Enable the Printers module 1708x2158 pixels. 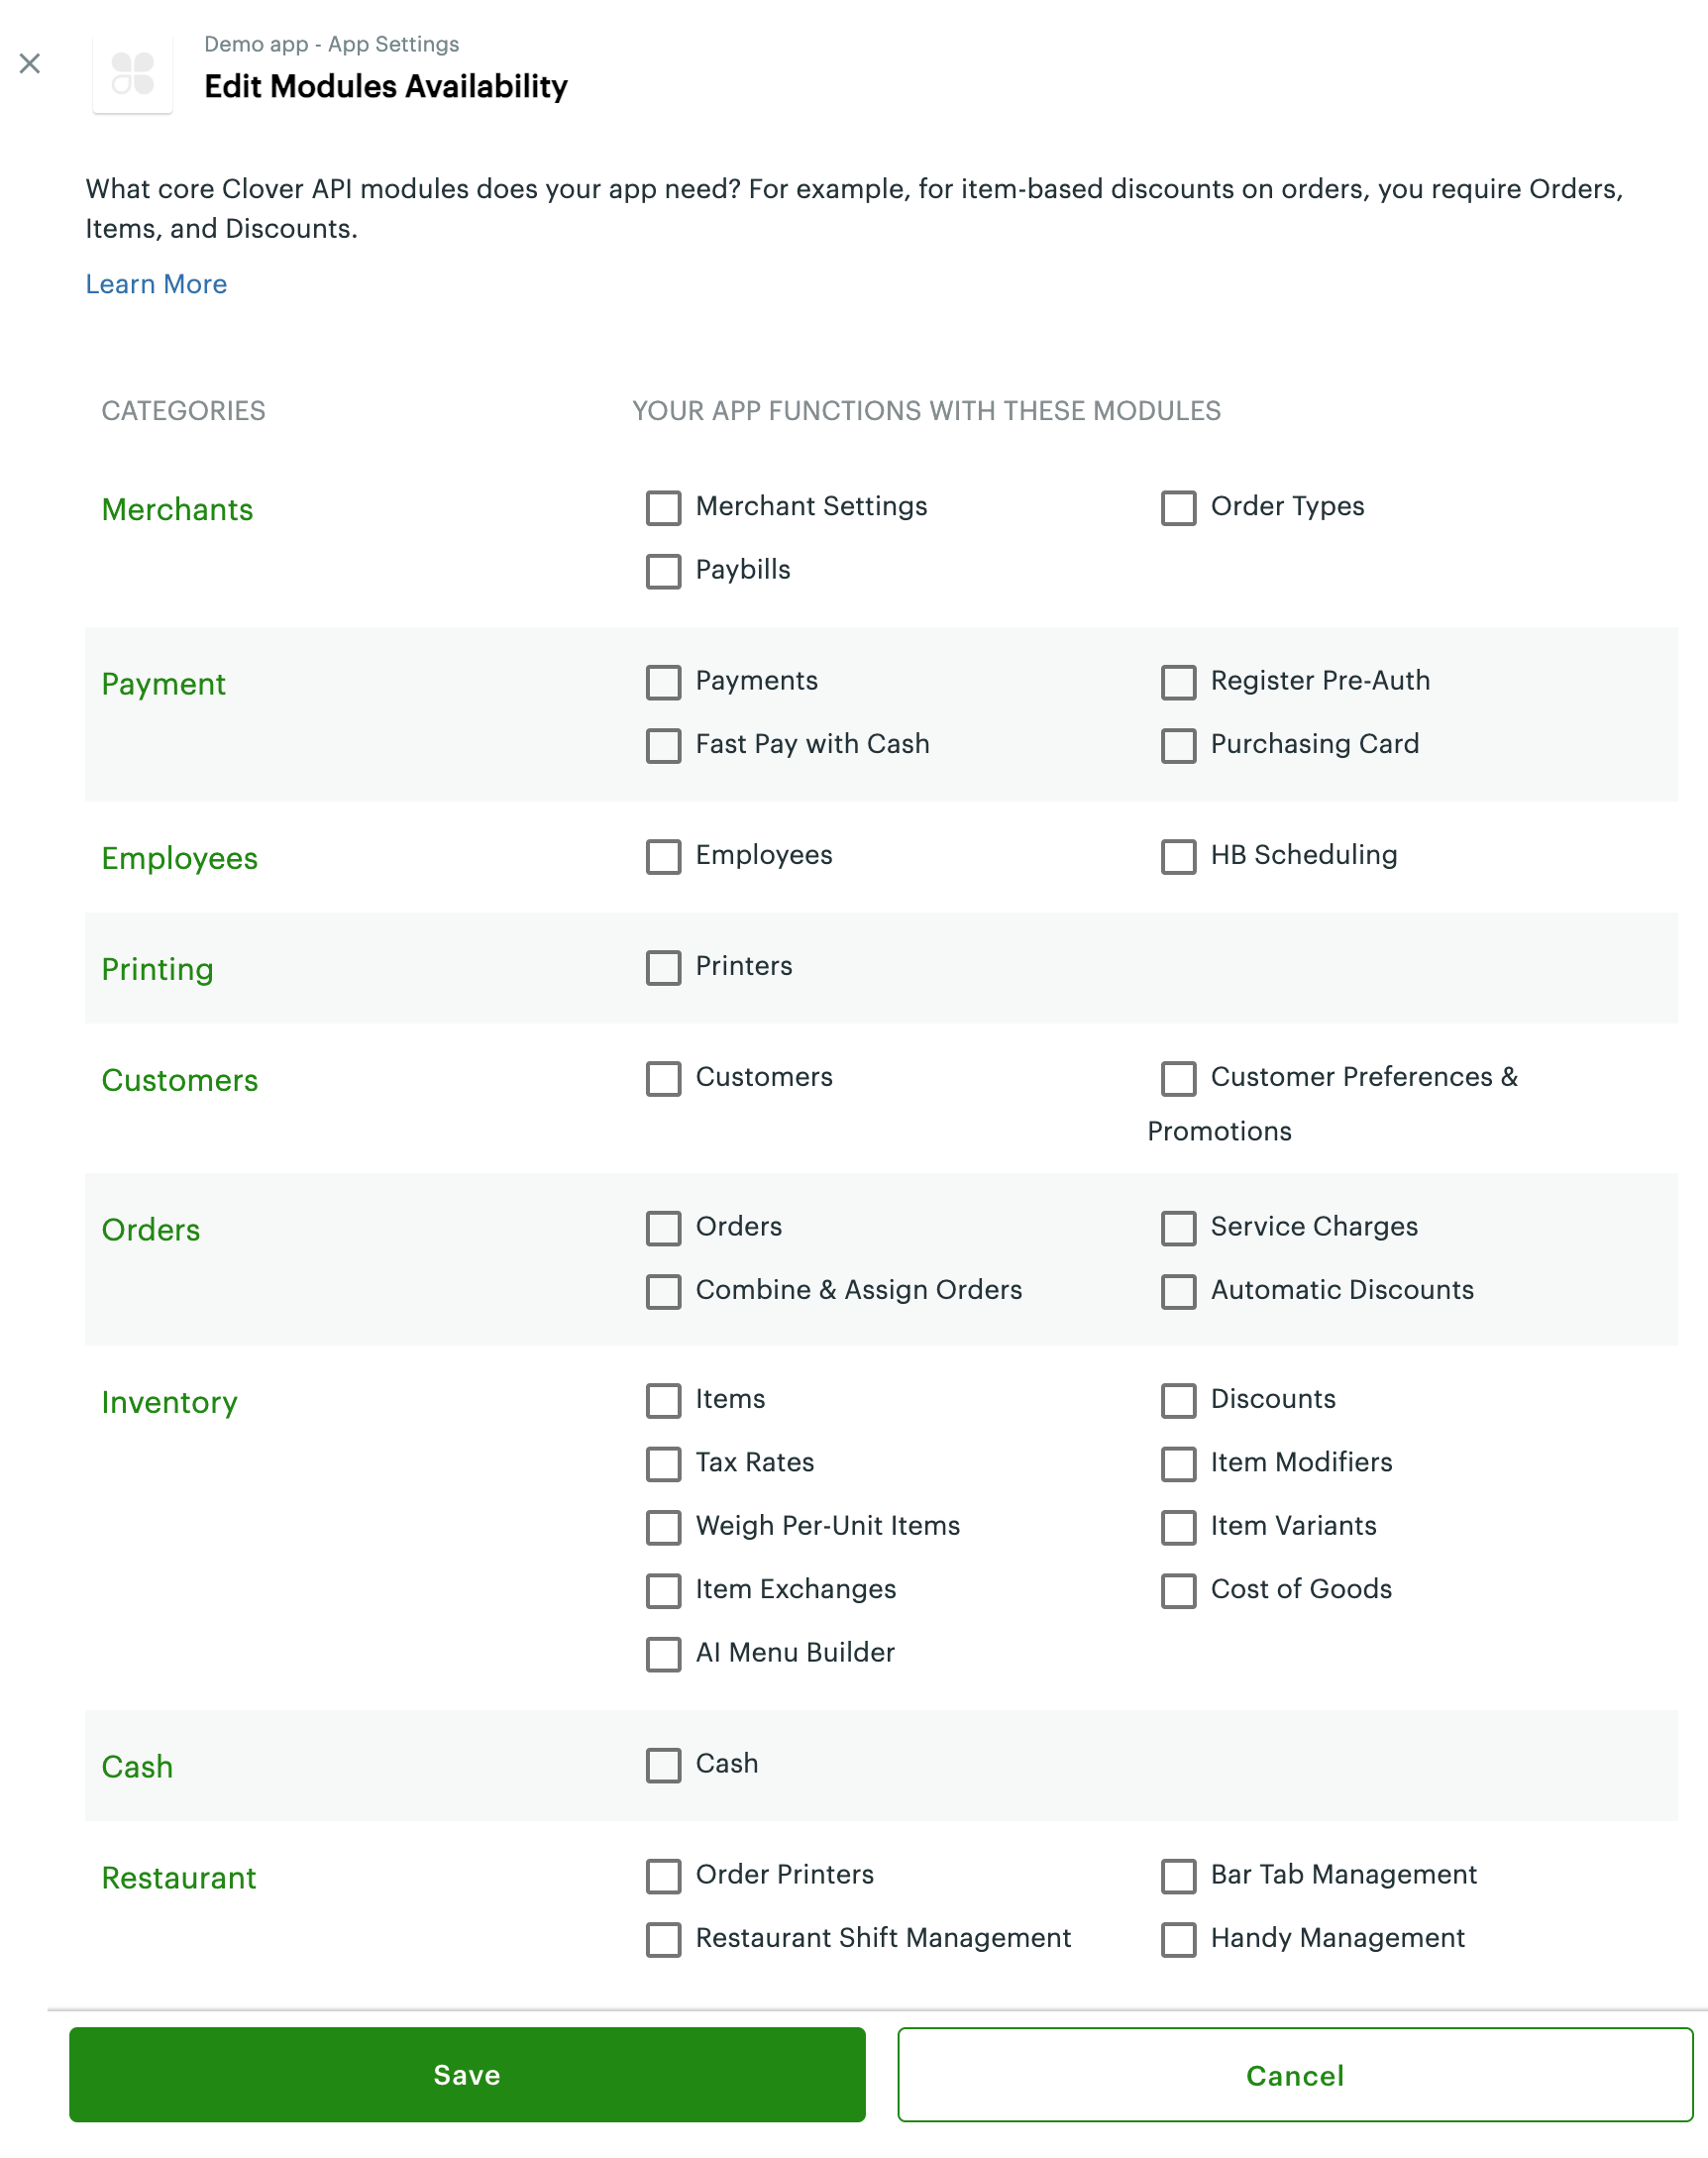pos(662,968)
